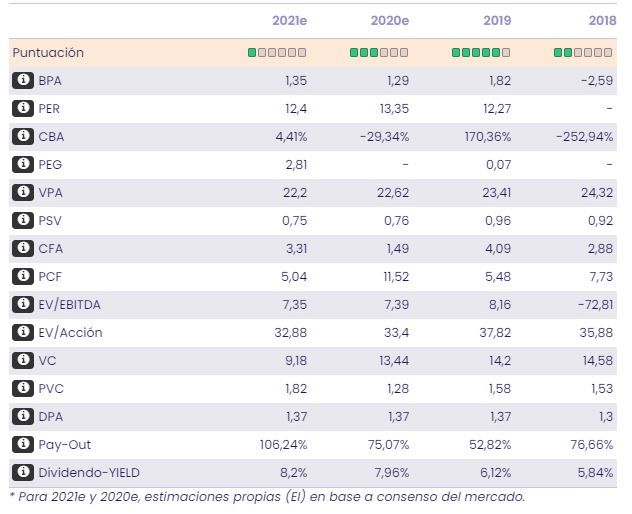This screenshot has width=632, height=514.
Task: Select the 2021e column header
Action: (289, 21)
